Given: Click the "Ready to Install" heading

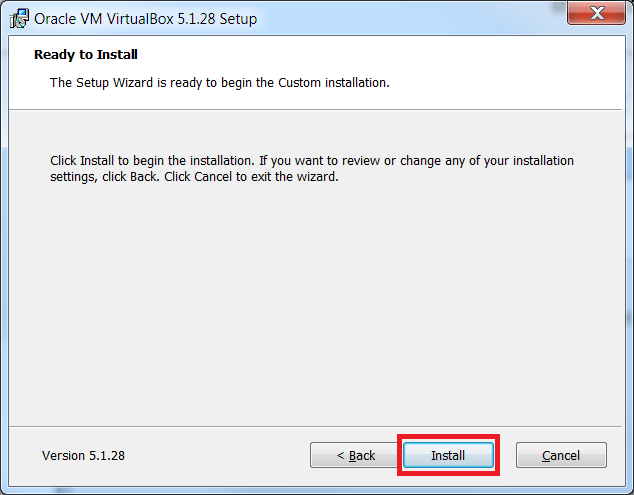Looking at the screenshot, I should click(x=86, y=55).
